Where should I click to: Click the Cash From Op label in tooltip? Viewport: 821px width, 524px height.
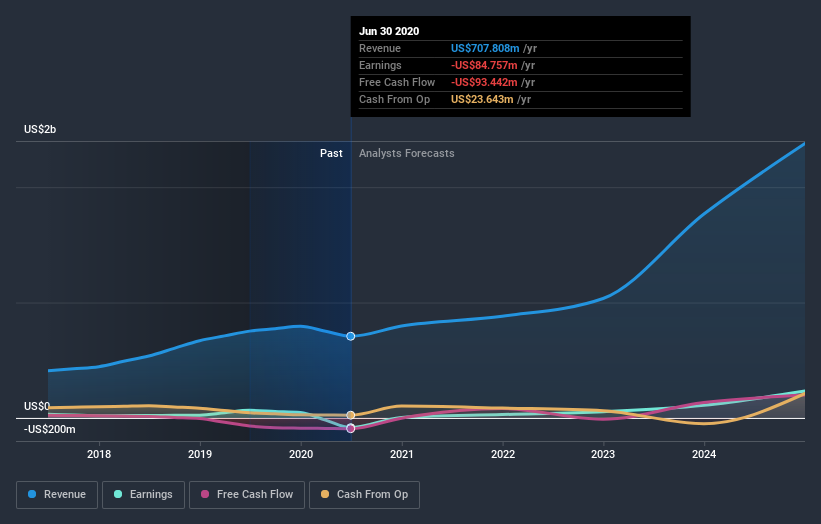(x=394, y=99)
